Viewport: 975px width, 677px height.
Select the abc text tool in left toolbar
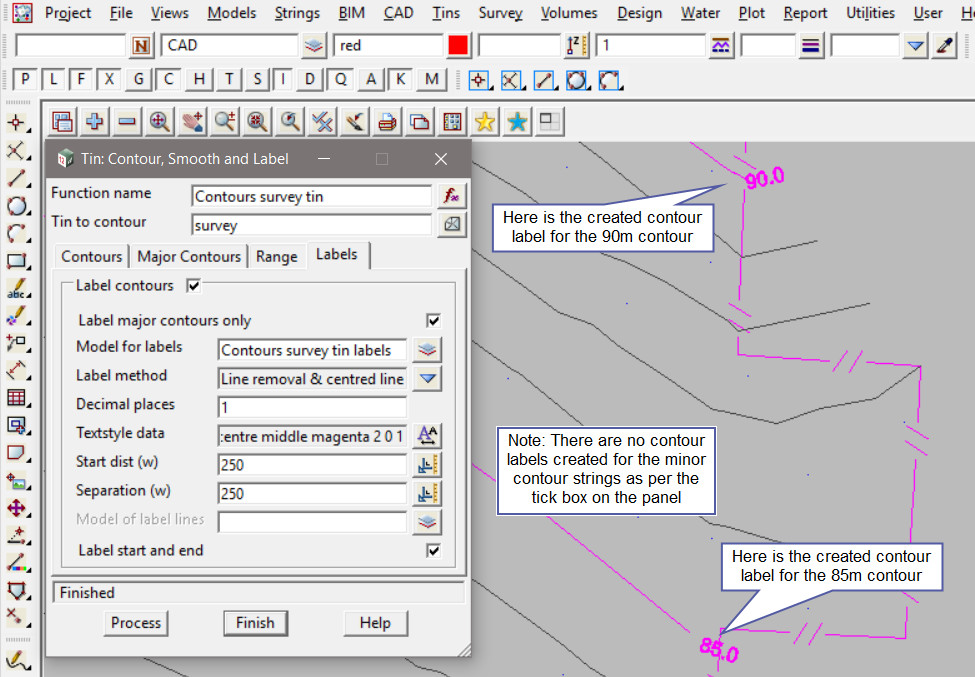17,288
